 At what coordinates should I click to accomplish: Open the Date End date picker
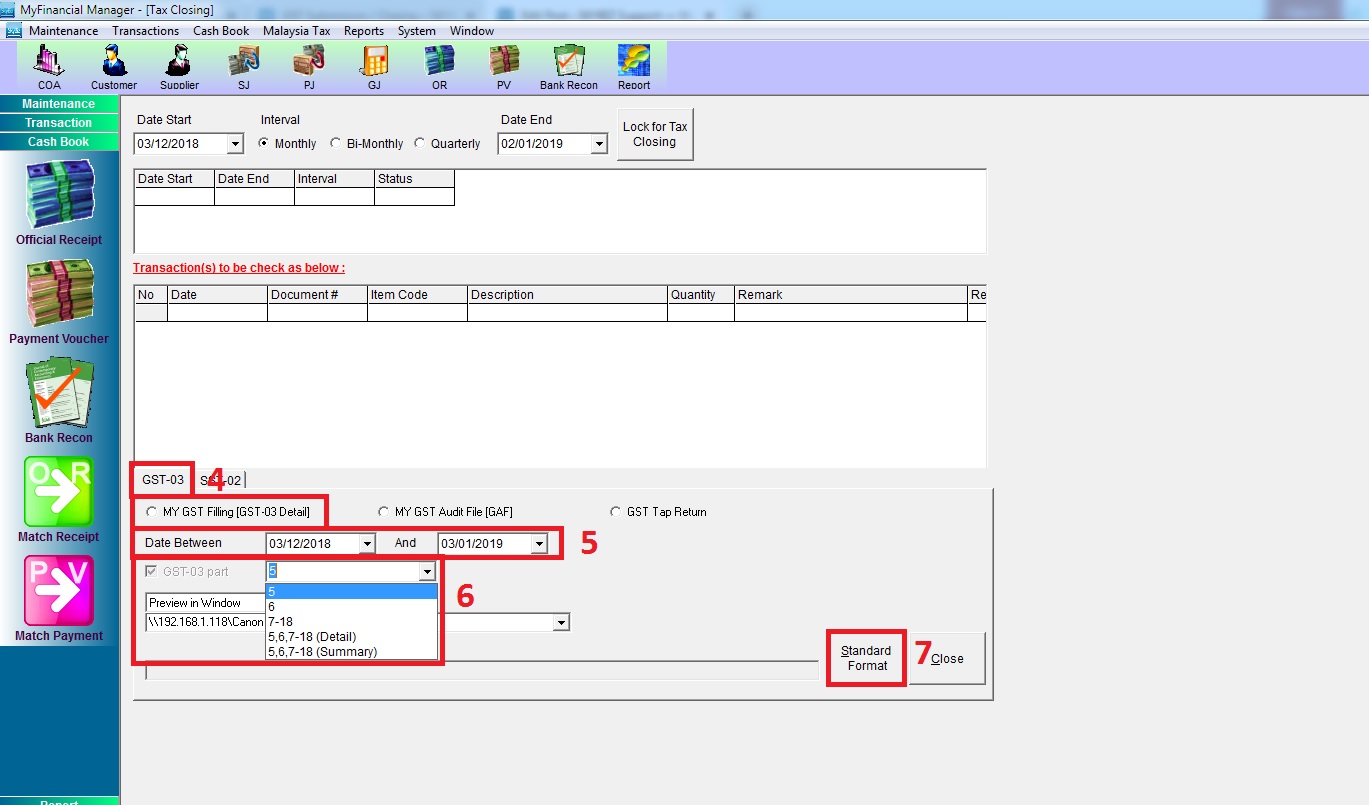pyautogui.click(x=599, y=144)
